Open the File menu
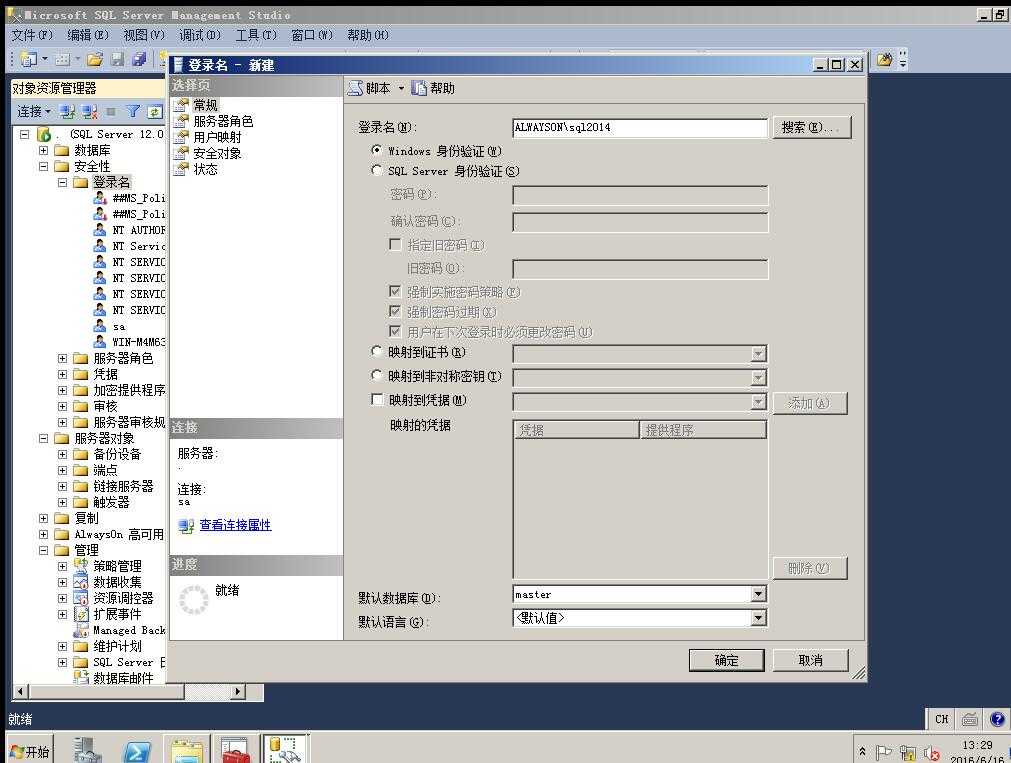This screenshot has width=1011, height=763. (32, 35)
